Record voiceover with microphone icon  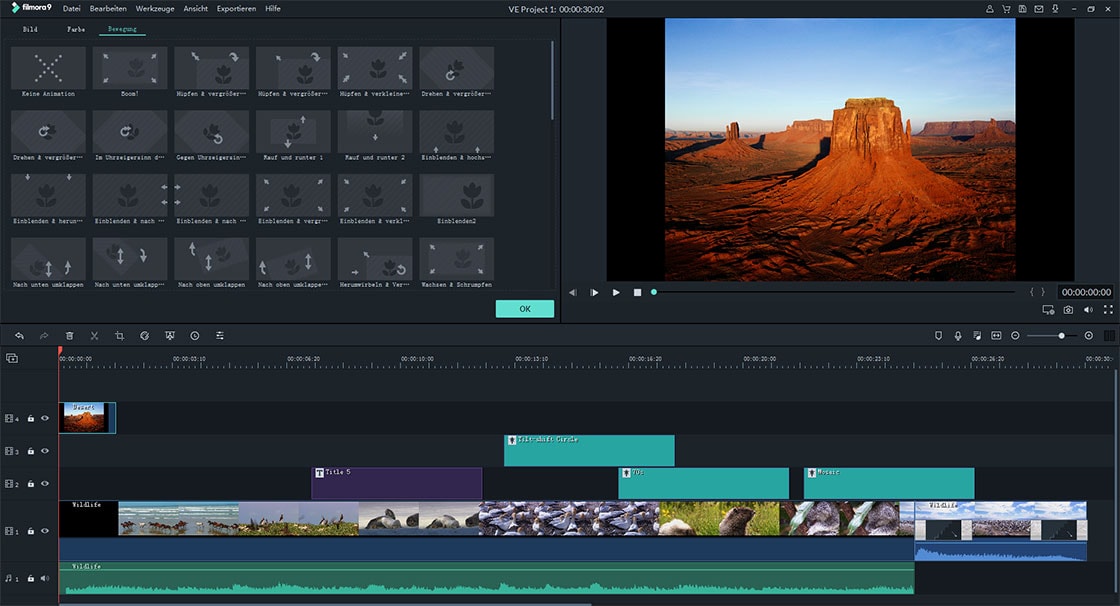point(957,335)
